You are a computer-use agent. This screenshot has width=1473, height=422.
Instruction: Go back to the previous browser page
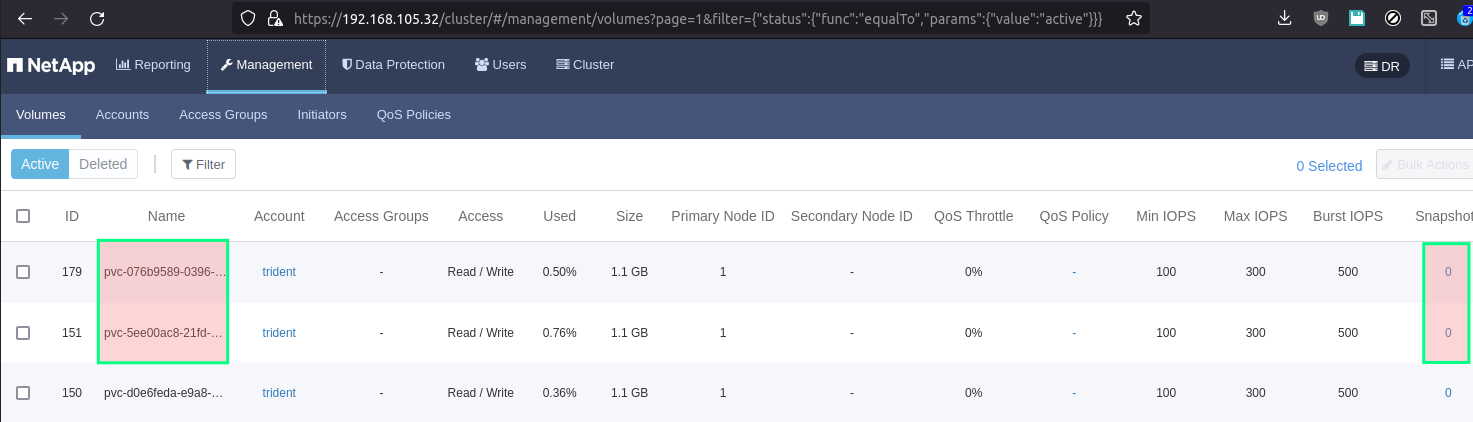[25, 19]
